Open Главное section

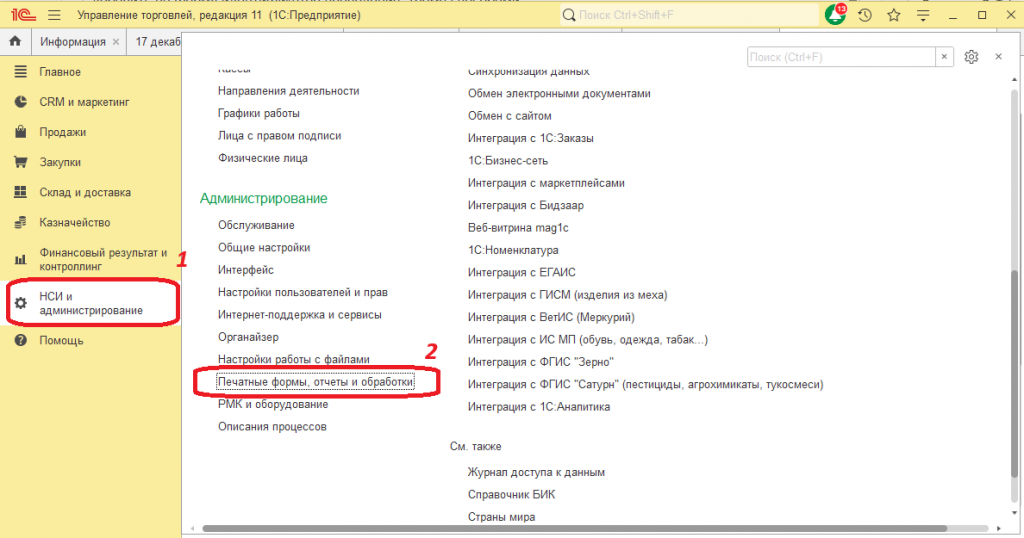(60, 72)
